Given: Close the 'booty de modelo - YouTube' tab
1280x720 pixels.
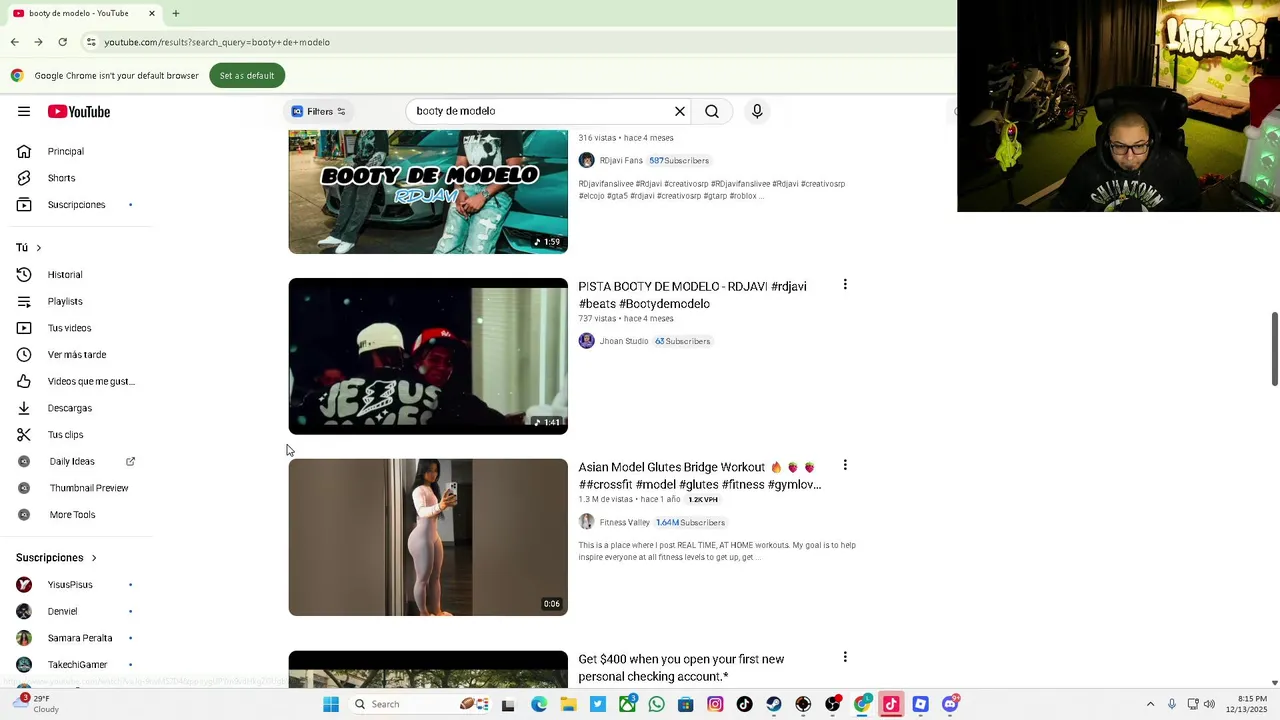Looking at the screenshot, I should click(x=152, y=14).
